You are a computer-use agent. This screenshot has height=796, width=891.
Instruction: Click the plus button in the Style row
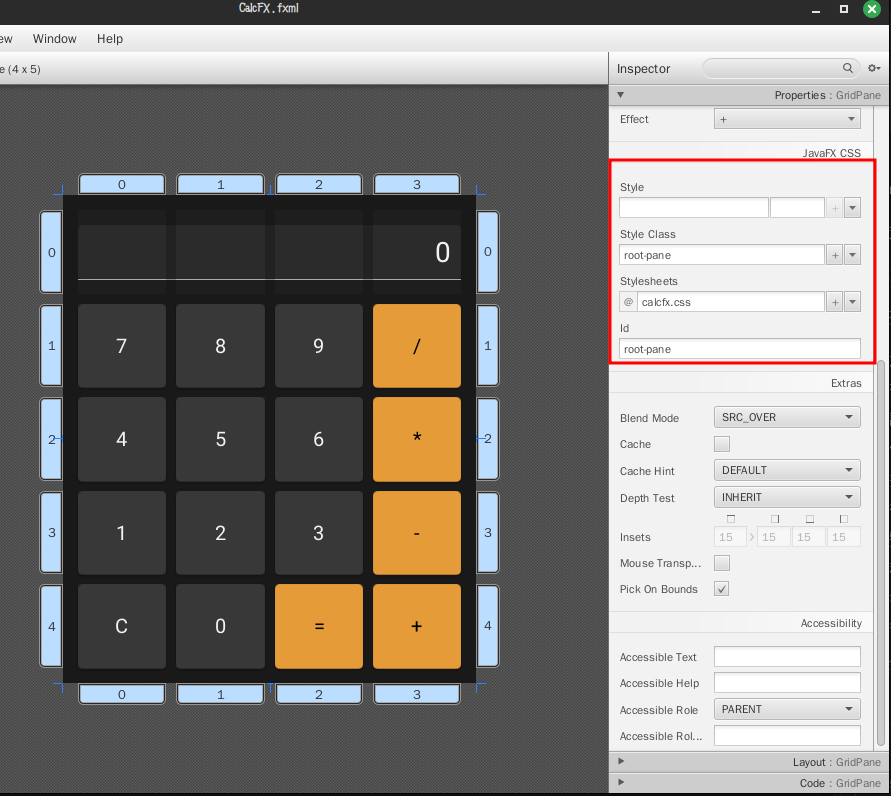coord(835,208)
